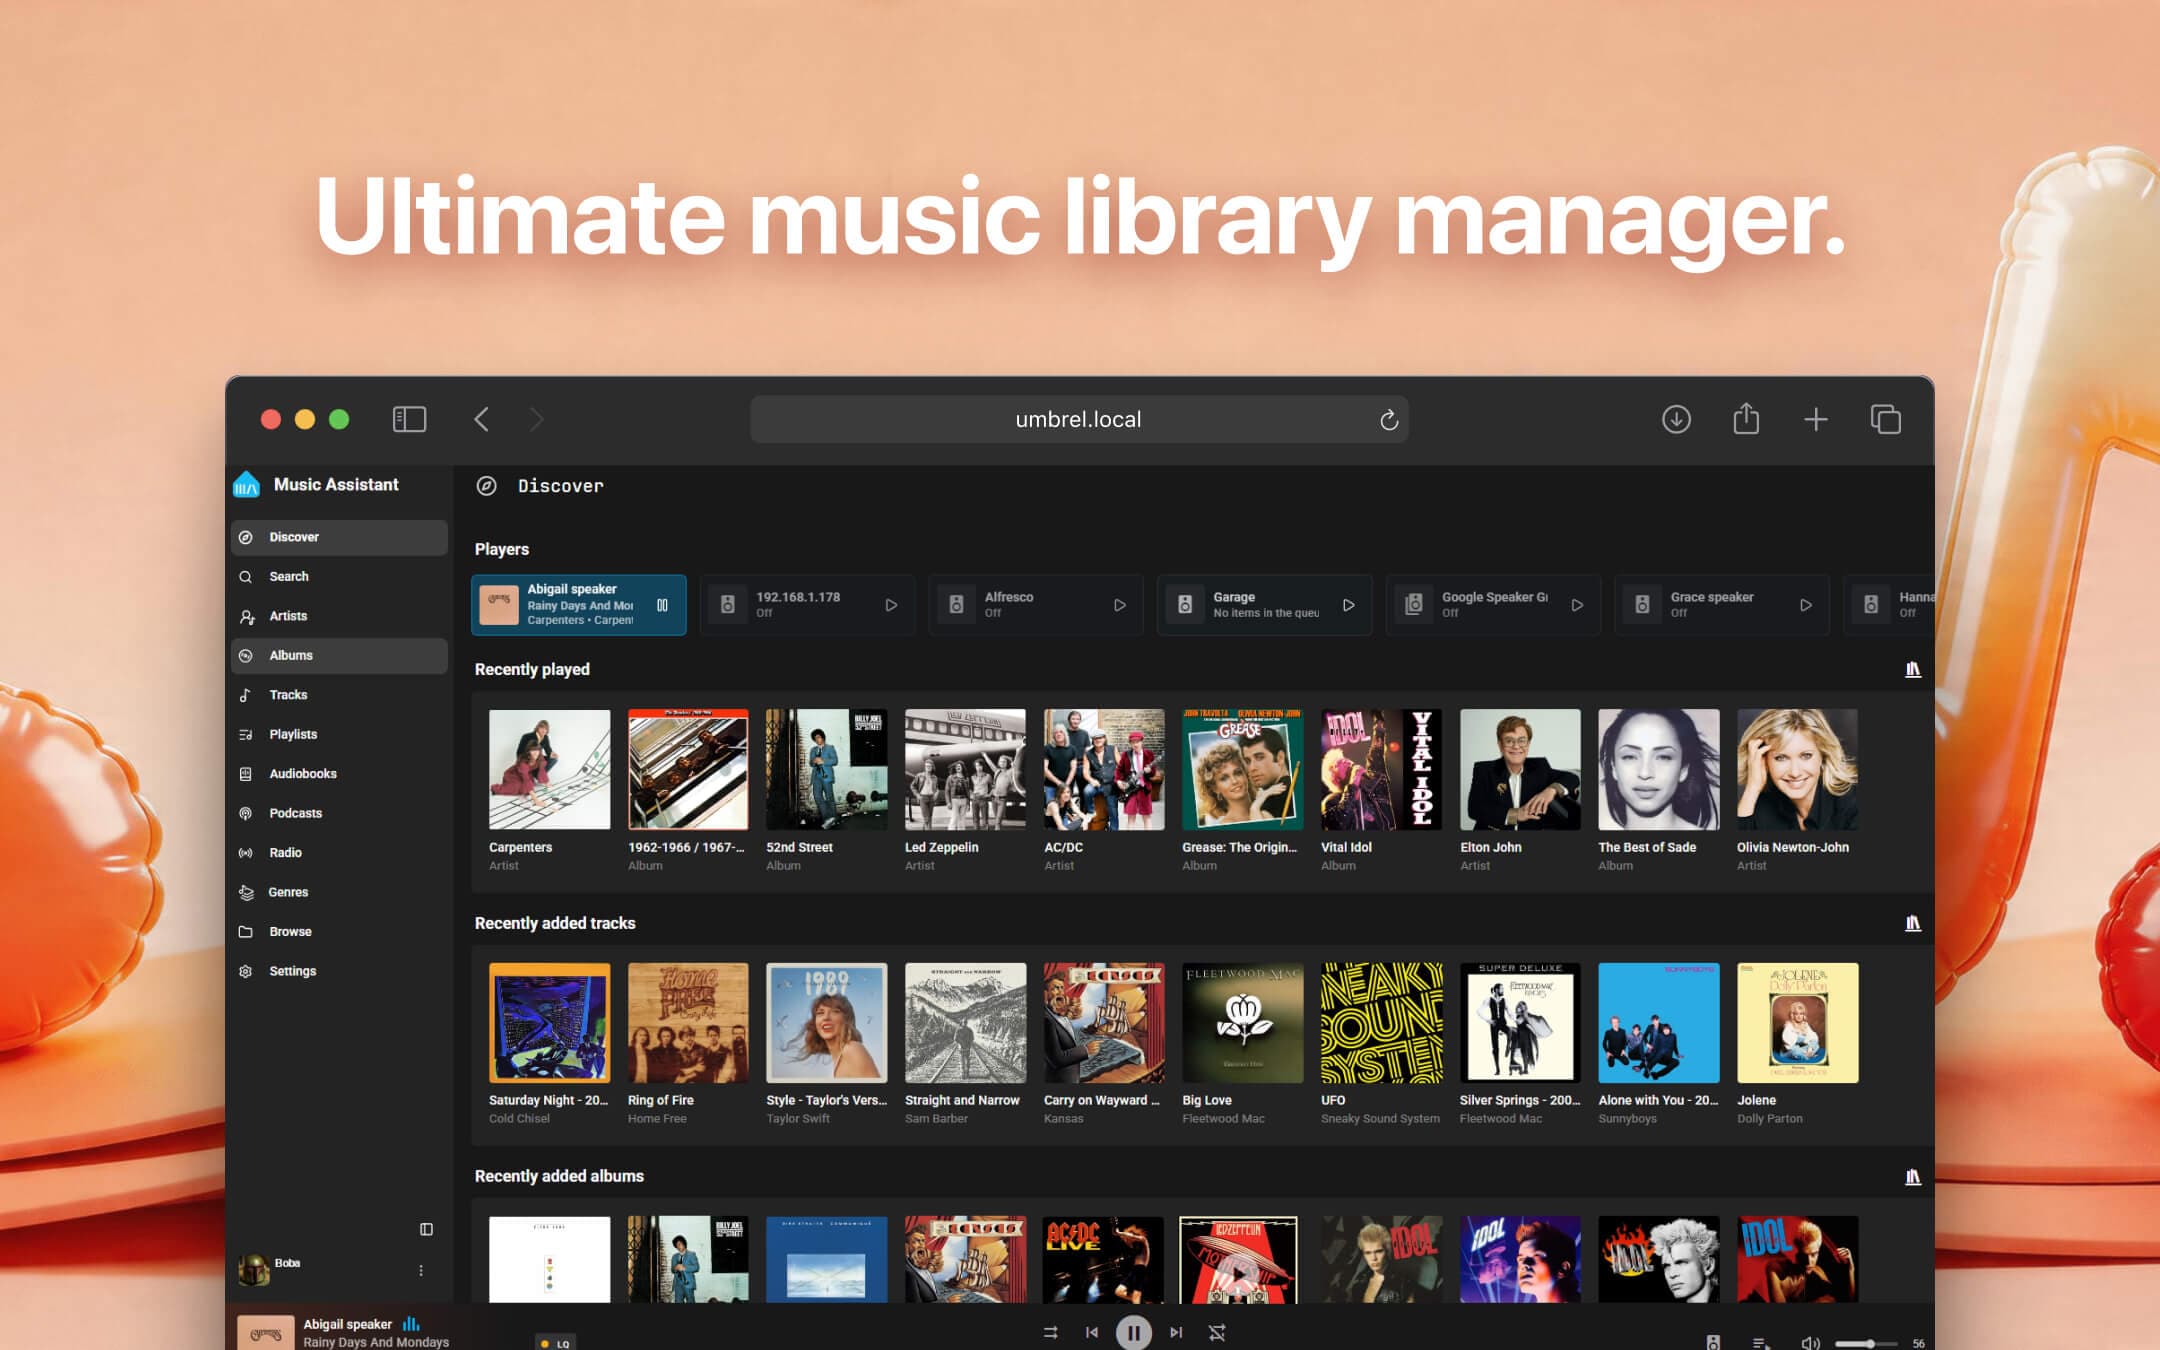Switch to the Albums tab in sidebar
Image resolution: width=2160 pixels, height=1350 pixels.
tap(291, 655)
